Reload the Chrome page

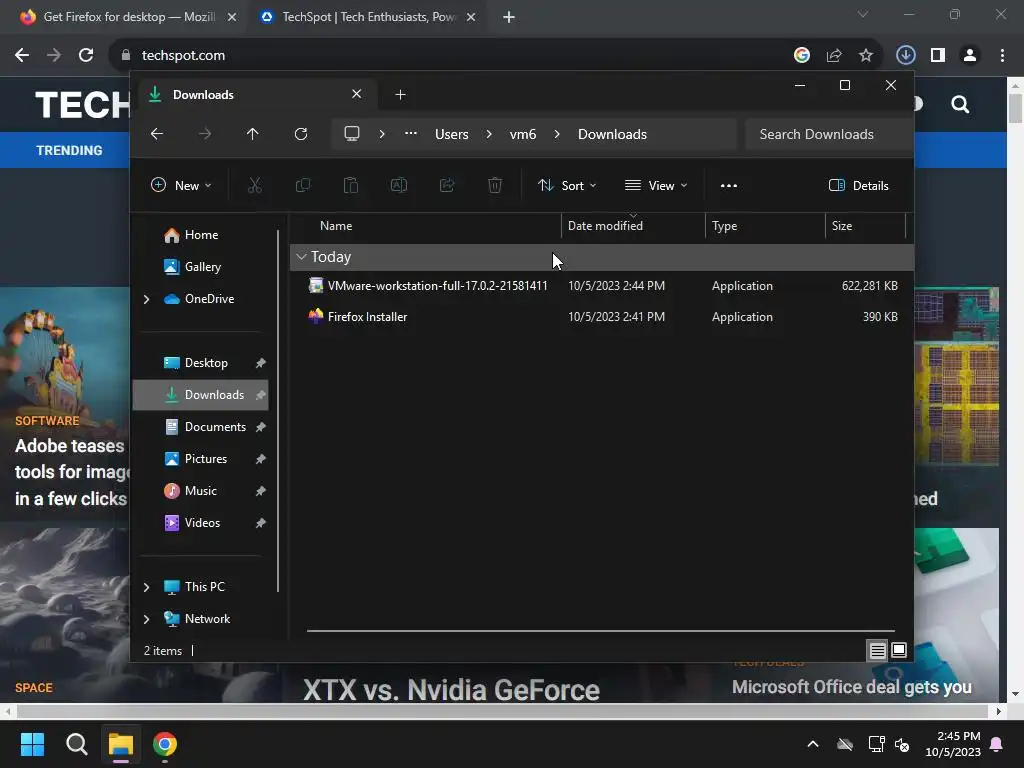click(x=86, y=55)
